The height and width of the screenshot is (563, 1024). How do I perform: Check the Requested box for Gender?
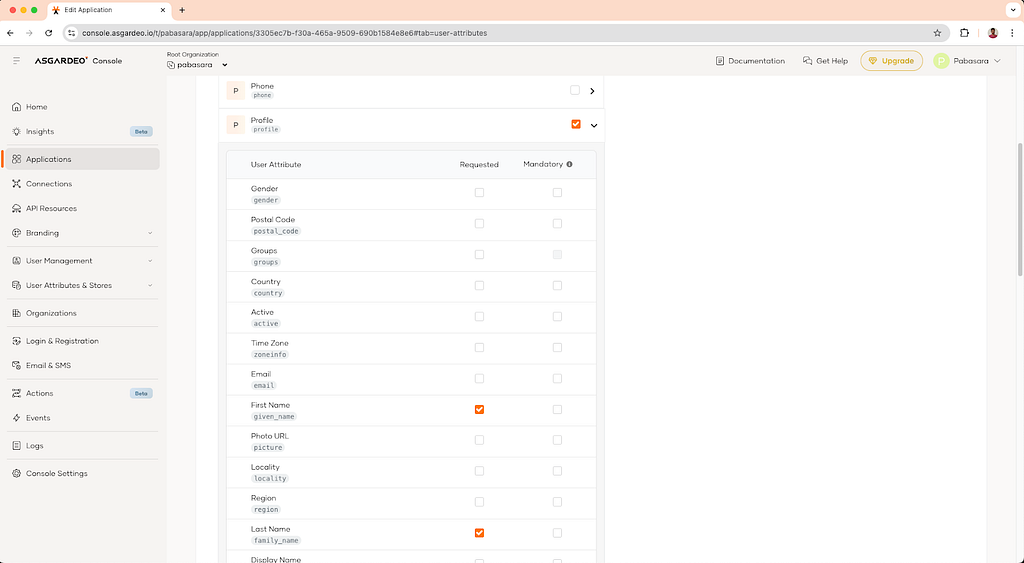tap(479, 193)
